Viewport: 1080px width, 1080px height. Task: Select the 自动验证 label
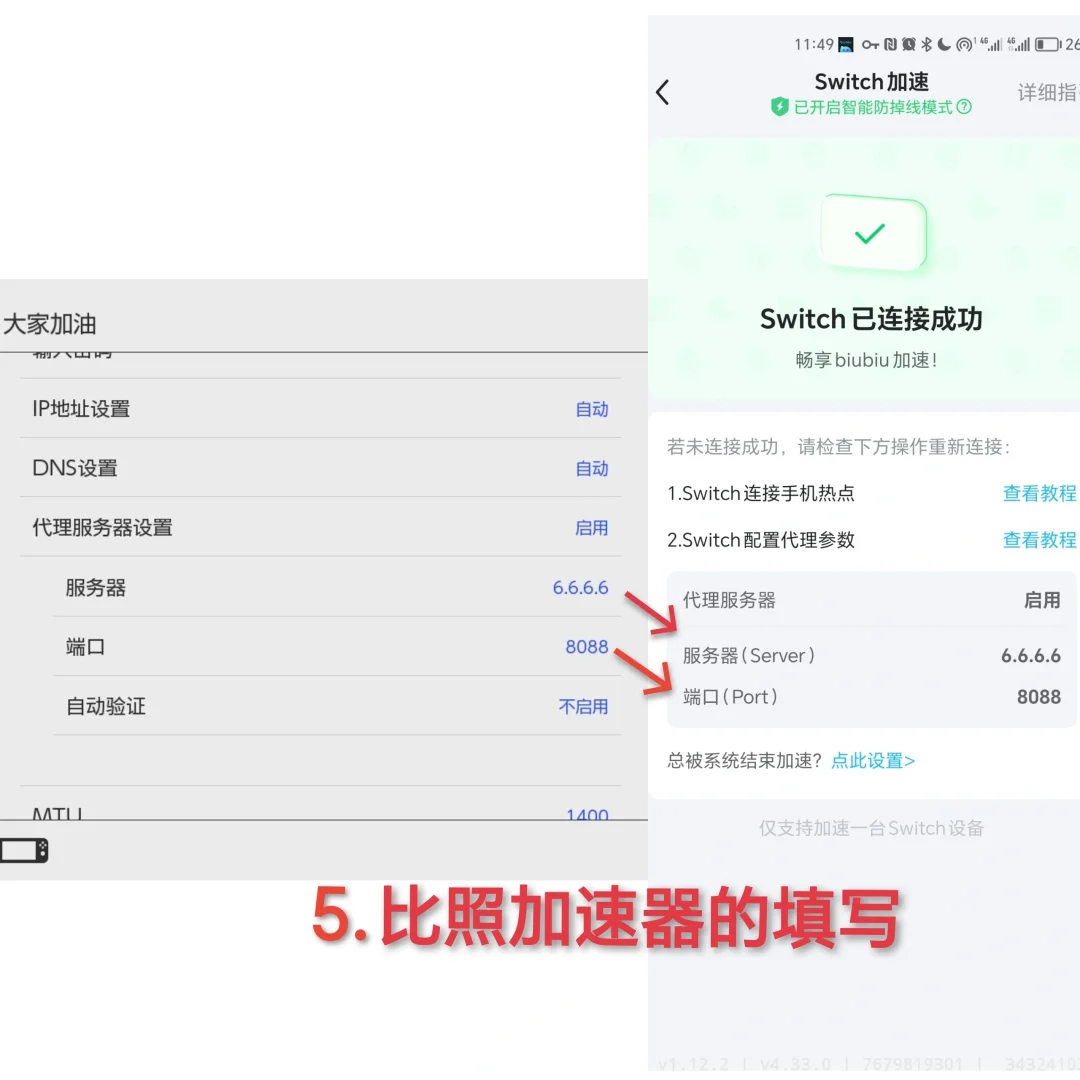(x=105, y=706)
